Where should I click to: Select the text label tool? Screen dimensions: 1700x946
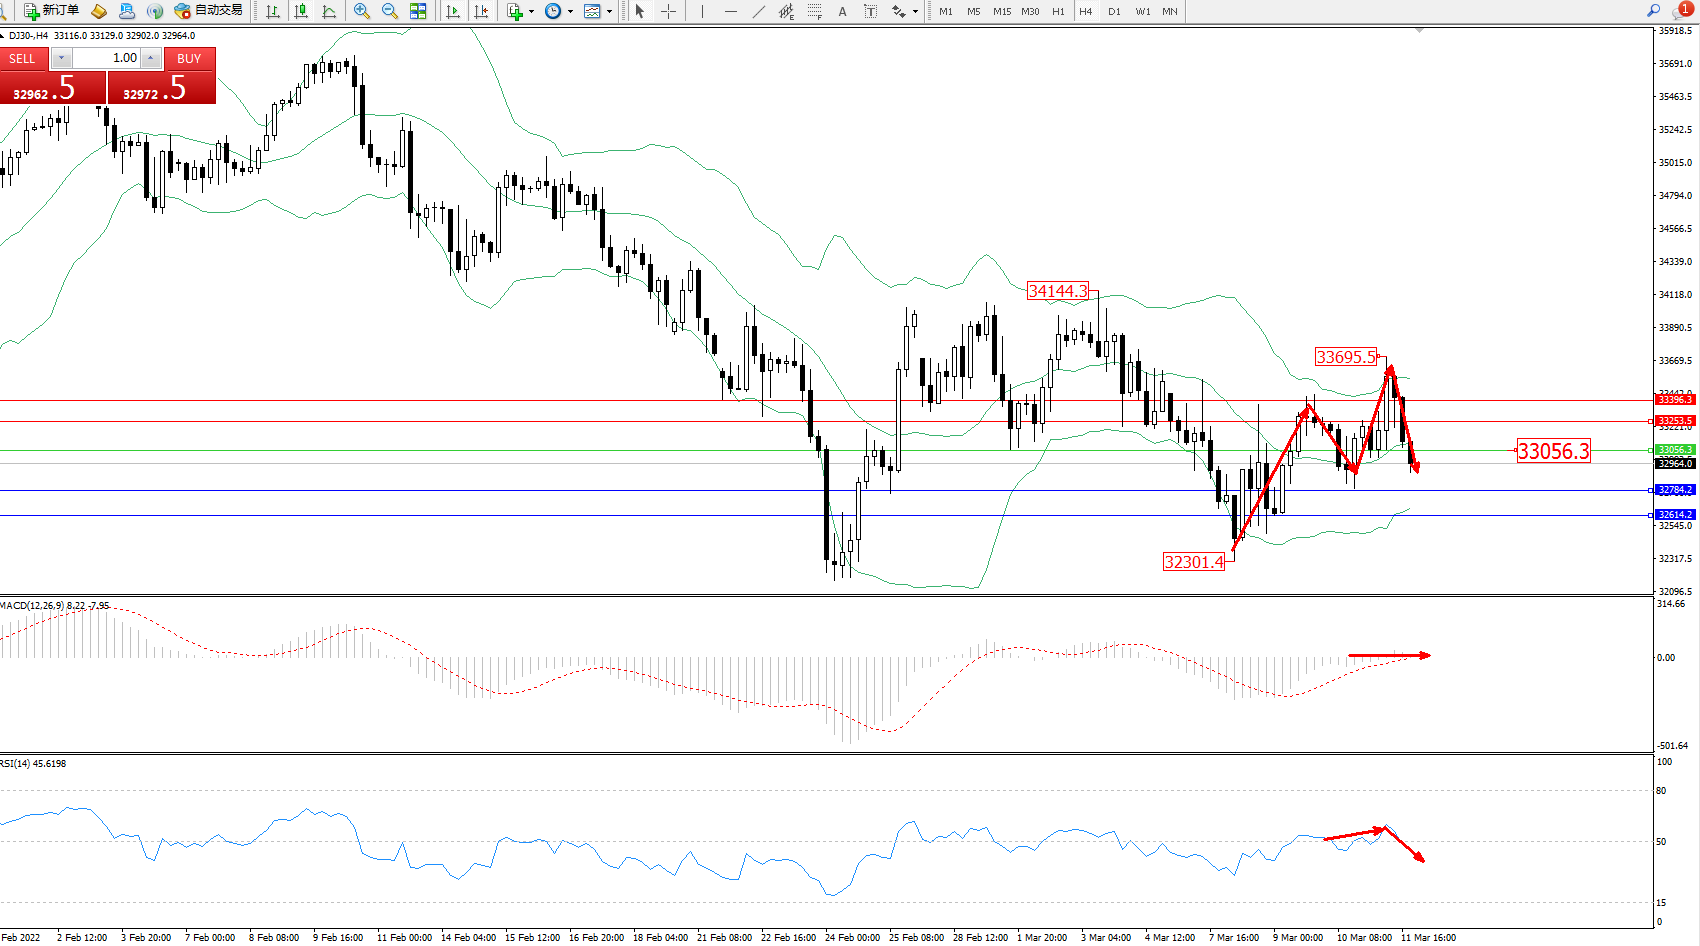(843, 11)
